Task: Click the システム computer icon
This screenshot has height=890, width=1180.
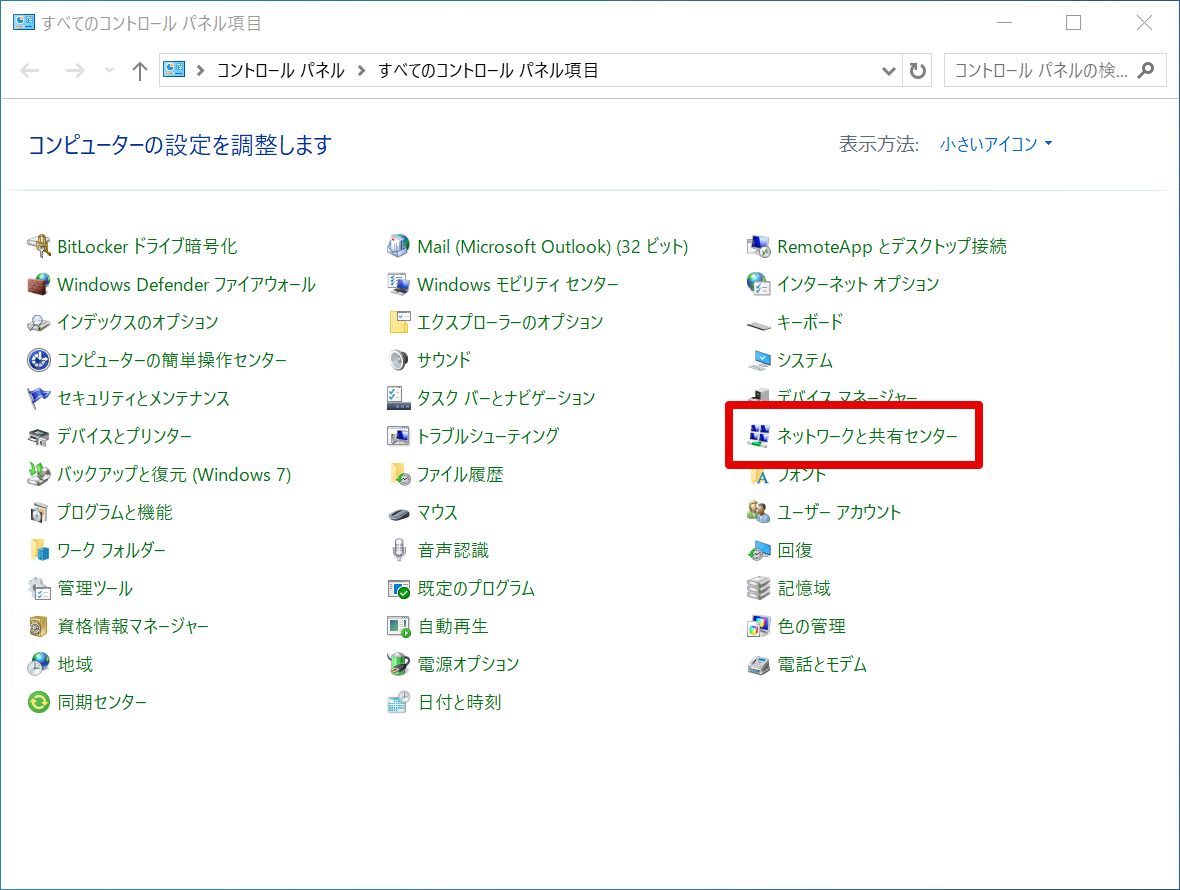Action: (759, 360)
